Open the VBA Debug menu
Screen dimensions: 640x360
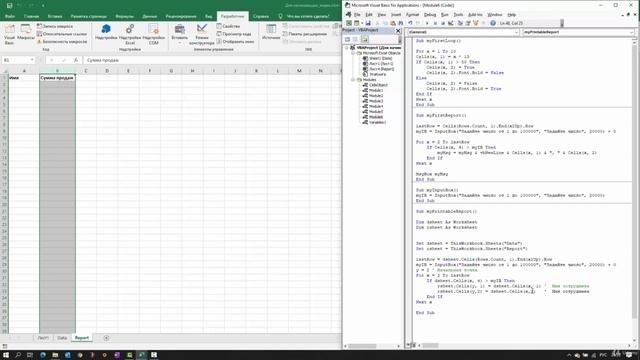coord(430,15)
